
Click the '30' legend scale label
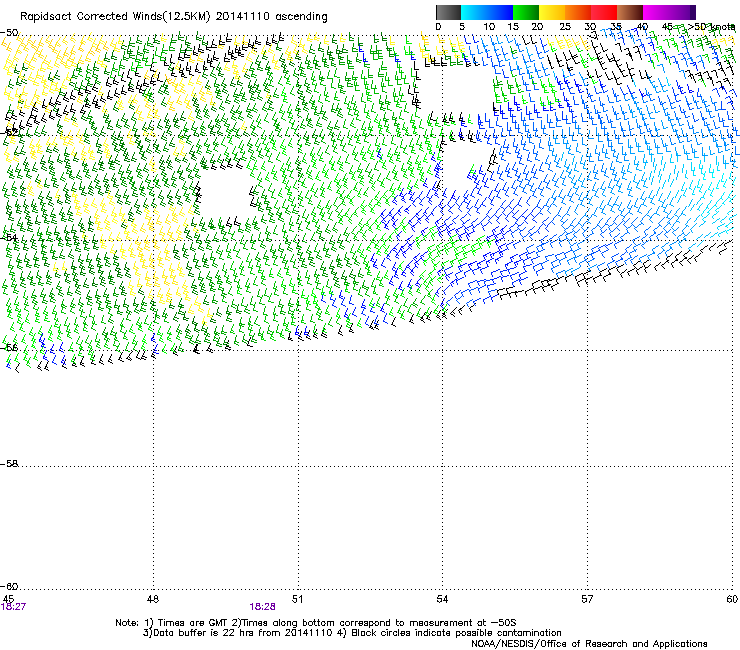click(x=590, y=27)
